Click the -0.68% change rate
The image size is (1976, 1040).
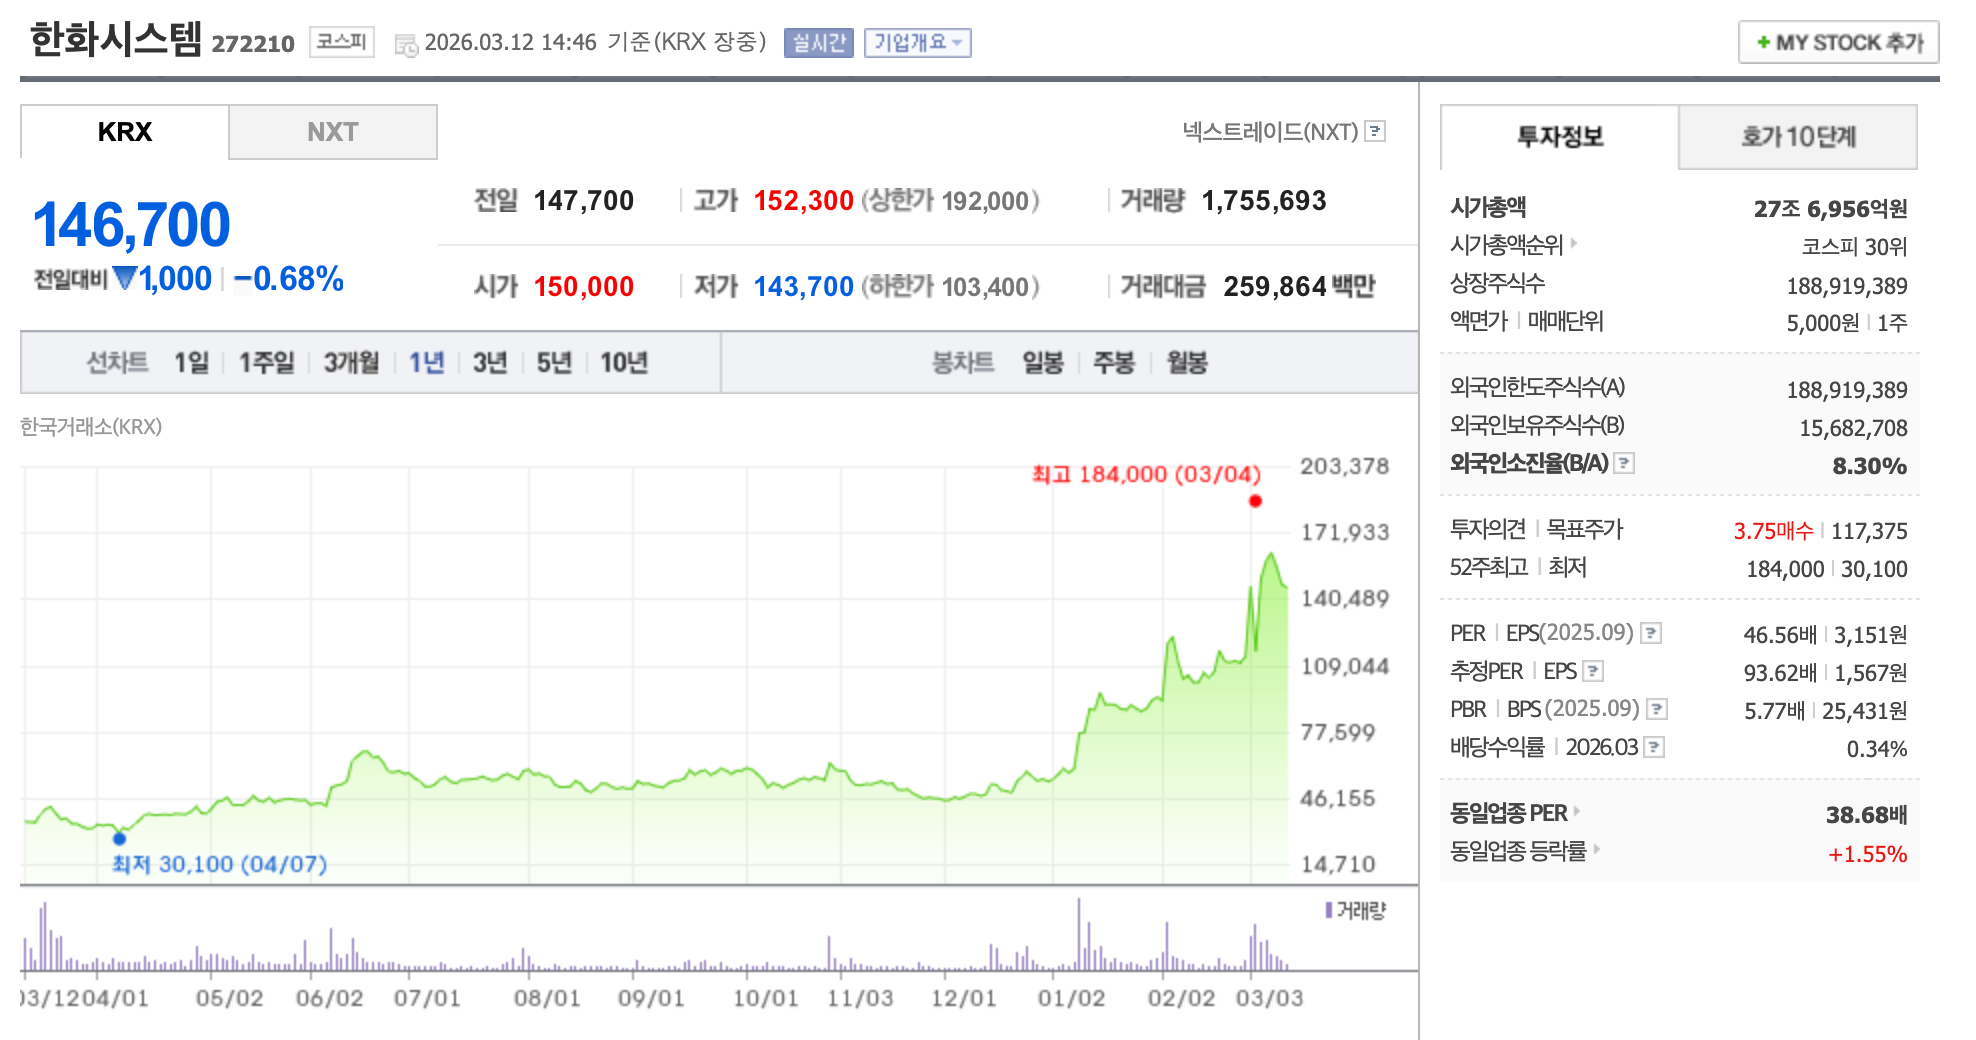click(289, 279)
